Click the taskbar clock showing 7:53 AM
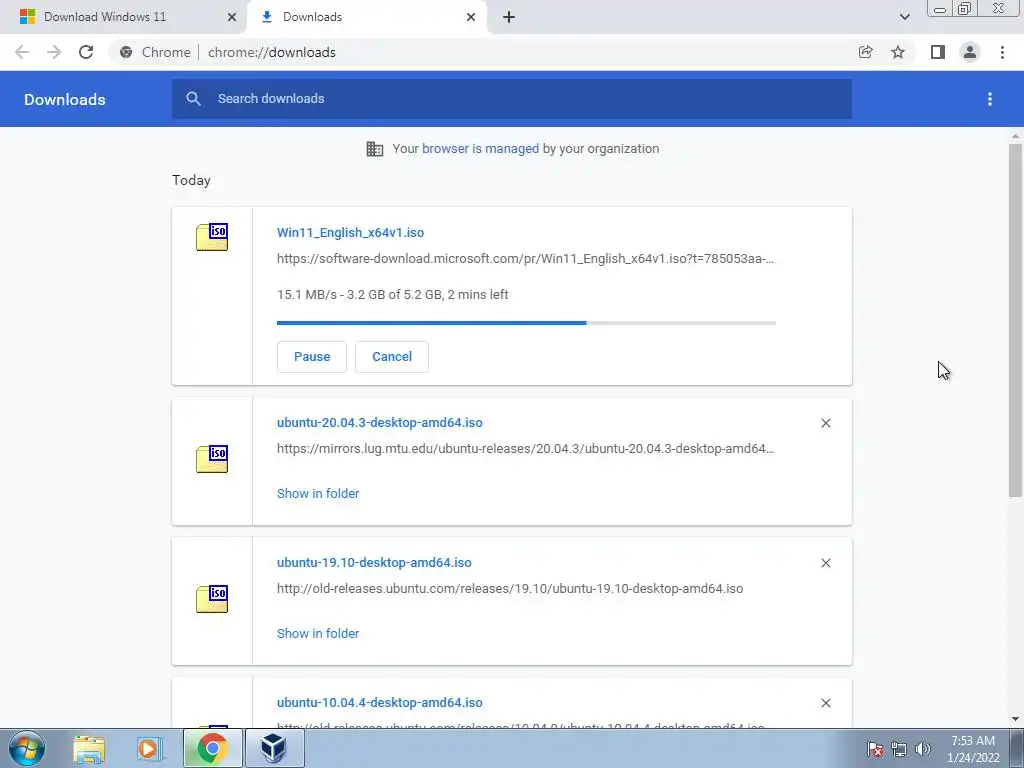The image size is (1024, 768). [973, 749]
